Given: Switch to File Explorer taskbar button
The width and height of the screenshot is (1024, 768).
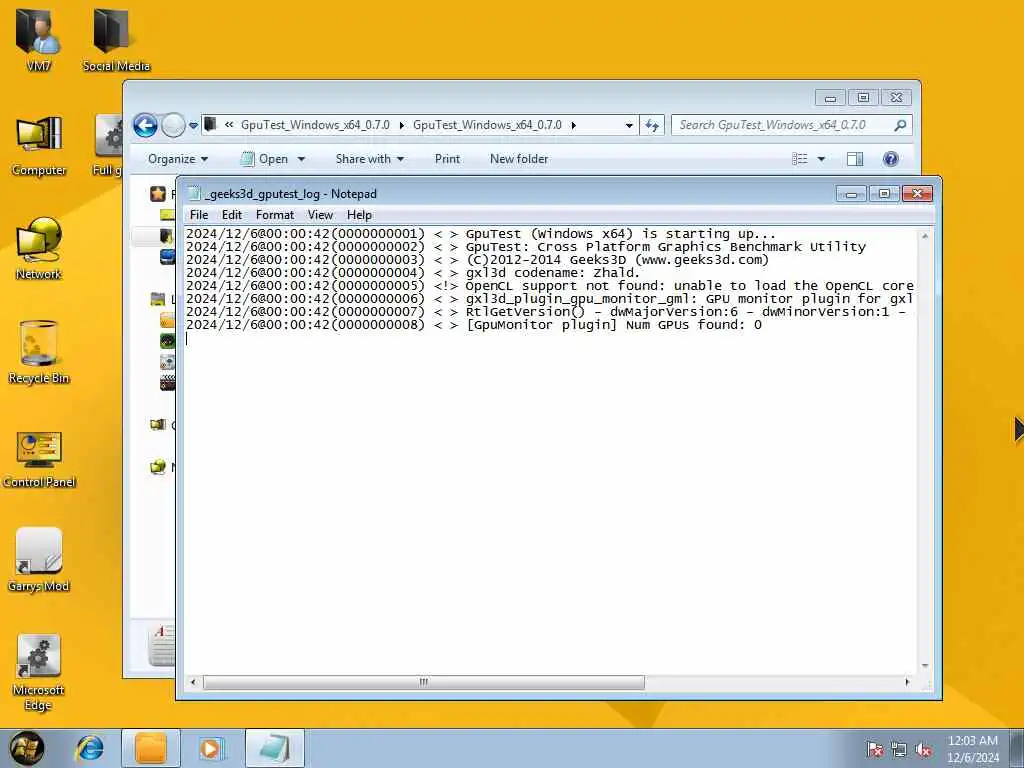Looking at the screenshot, I should [150, 748].
